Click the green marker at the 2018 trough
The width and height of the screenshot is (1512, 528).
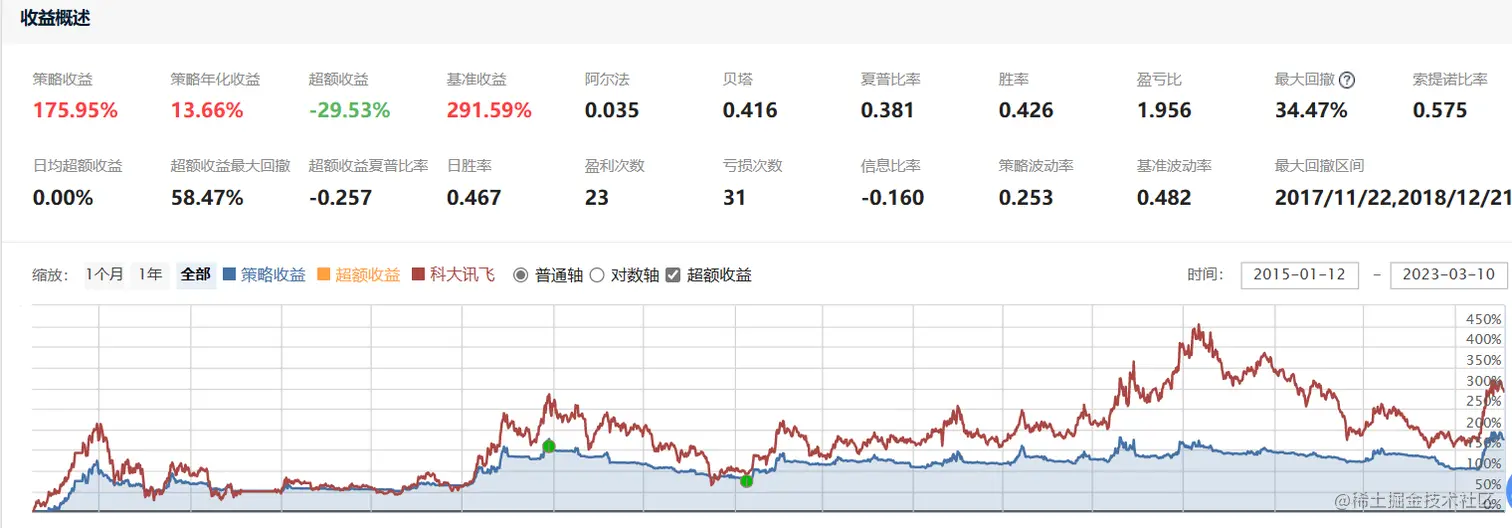pyautogui.click(x=746, y=481)
